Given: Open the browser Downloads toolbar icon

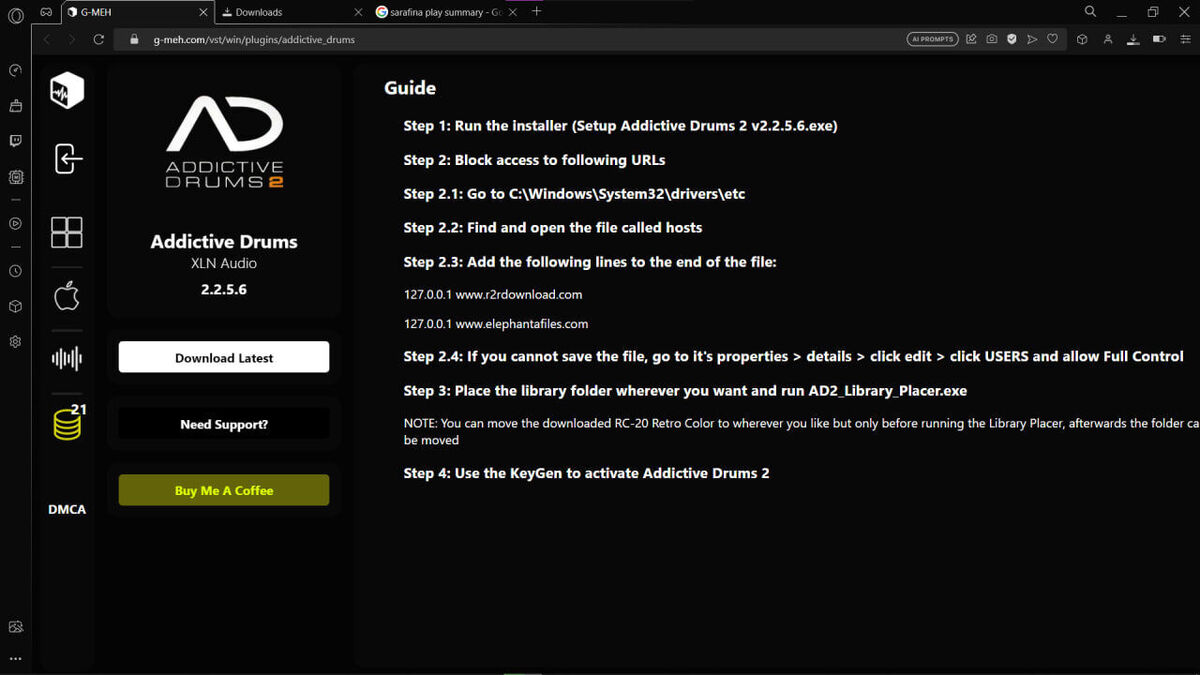Looking at the screenshot, I should (1133, 39).
